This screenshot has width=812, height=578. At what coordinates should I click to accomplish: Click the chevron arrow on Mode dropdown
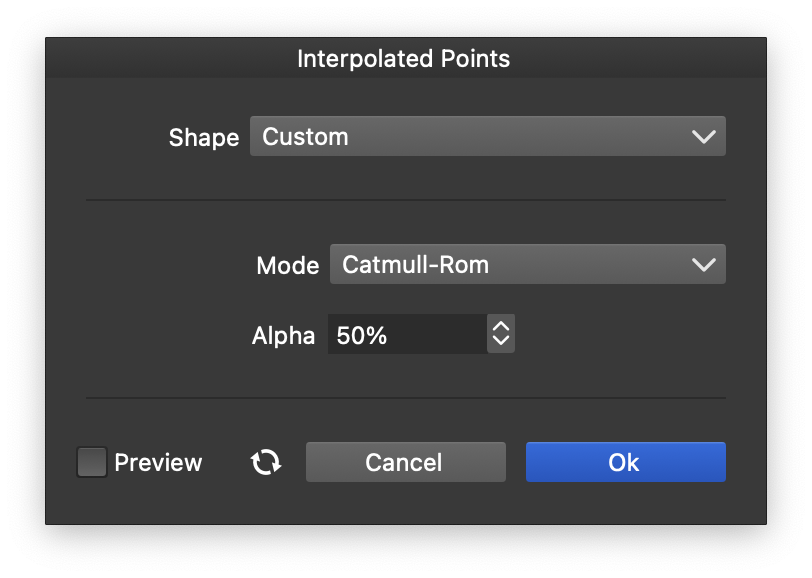pos(704,265)
